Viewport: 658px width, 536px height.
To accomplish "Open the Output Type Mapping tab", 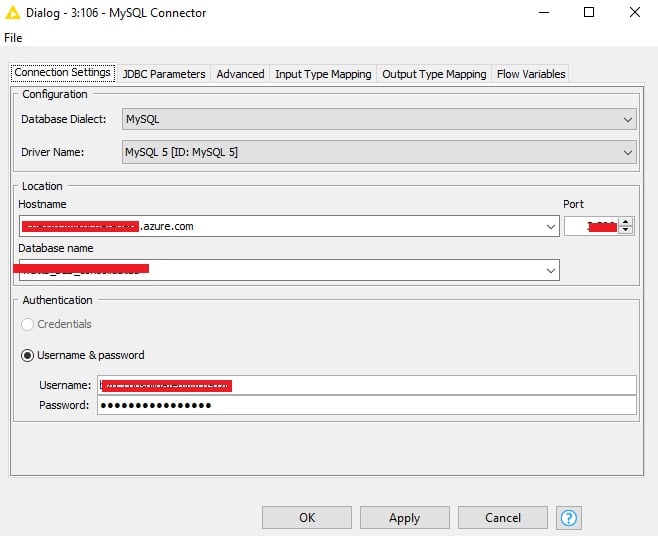I will pyautogui.click(x=434, y=74).
